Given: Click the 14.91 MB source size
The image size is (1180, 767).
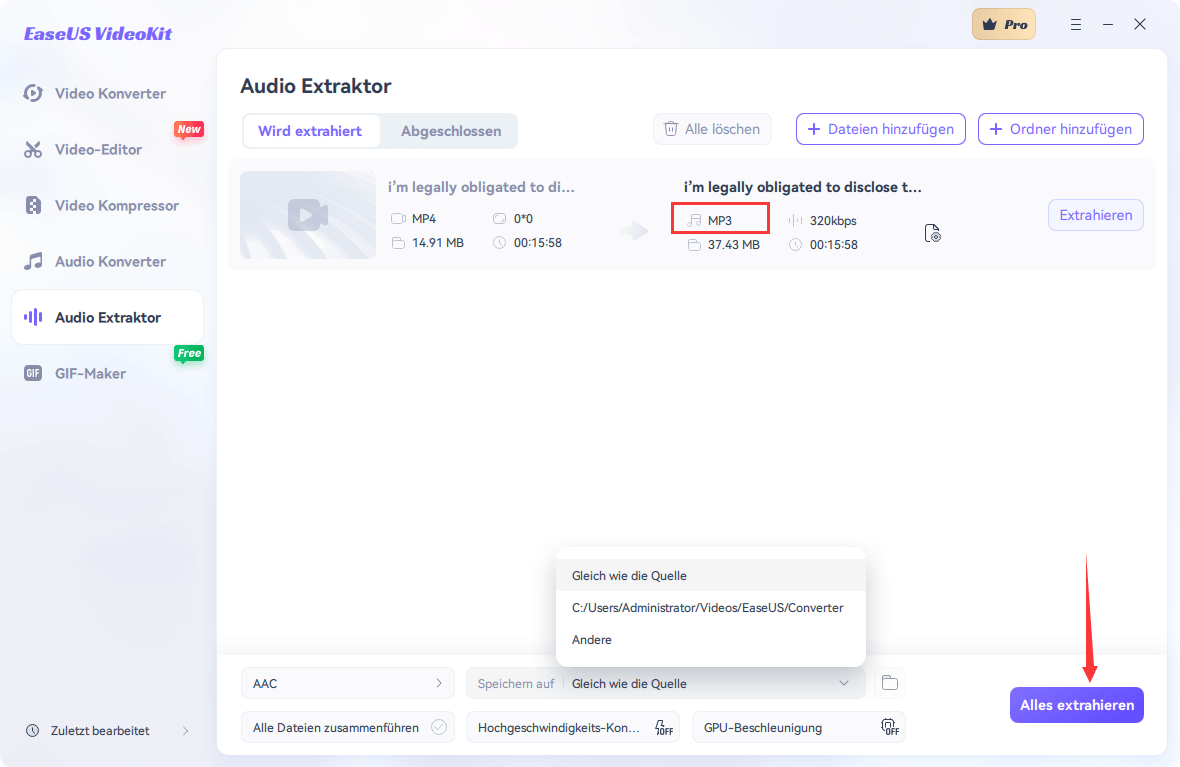Looking at the screenshot, I should pyautogui.click(x=438, y=242).
